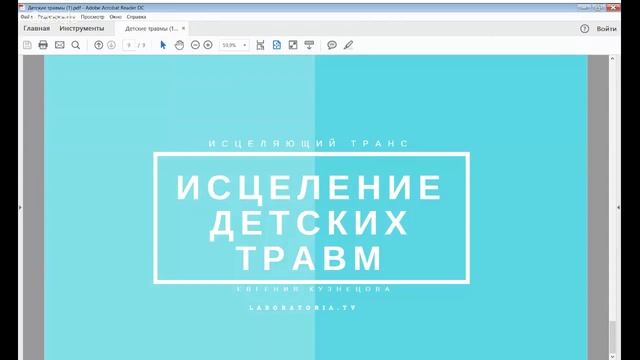The height and width of the screenshot is (360, 640).
Task: Print the document with printer icon
Action: click(43, 45)
